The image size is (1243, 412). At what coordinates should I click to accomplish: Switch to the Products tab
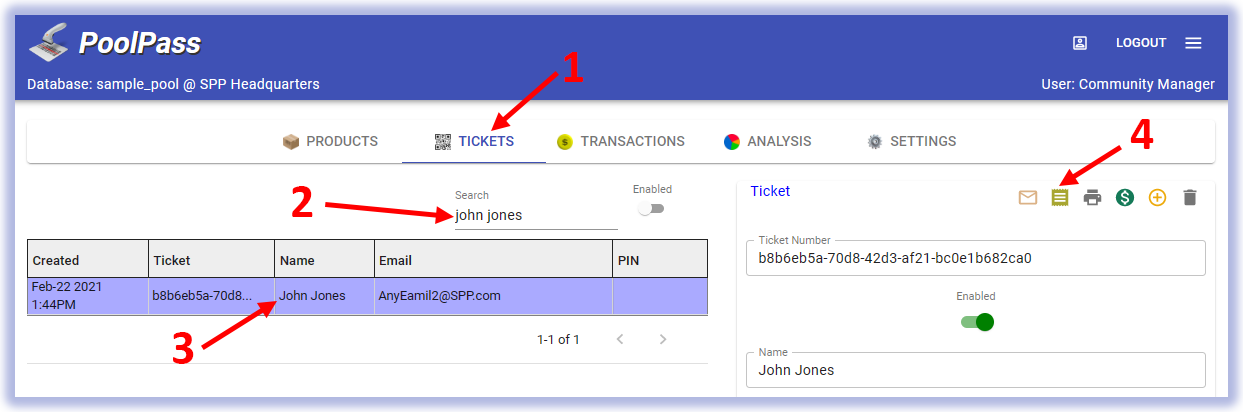pos(330,142)
